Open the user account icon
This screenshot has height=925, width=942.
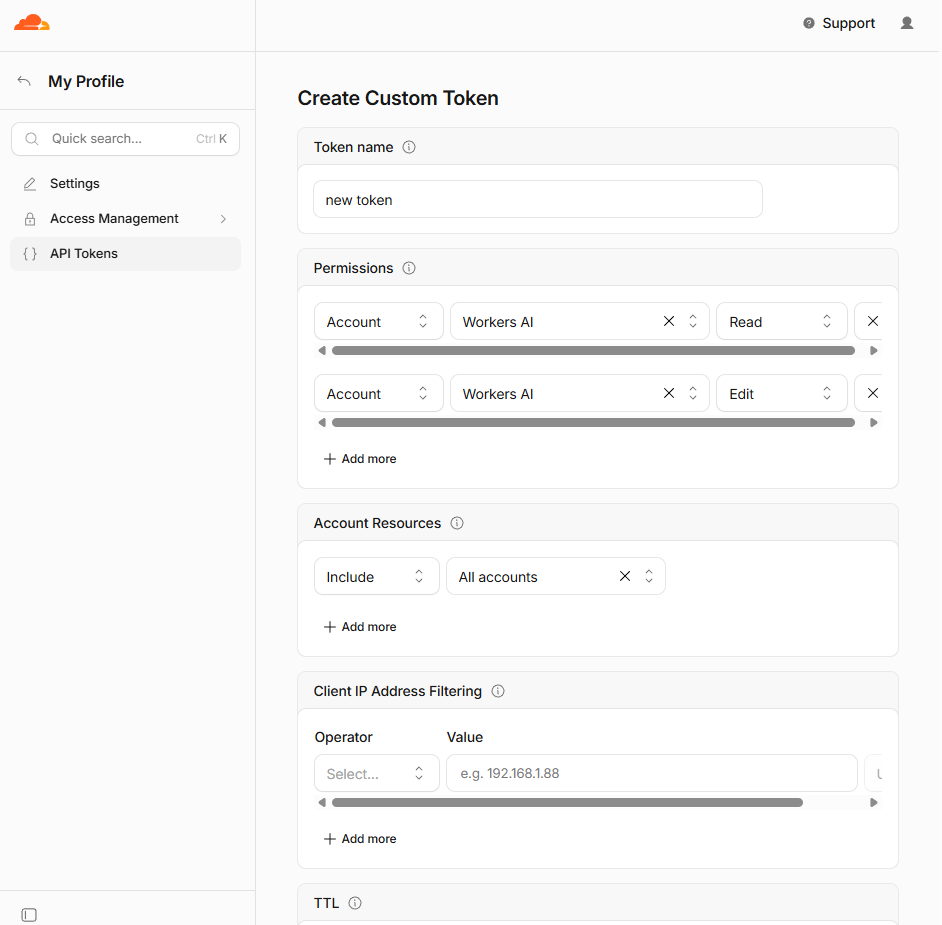[x=907, y=23]
